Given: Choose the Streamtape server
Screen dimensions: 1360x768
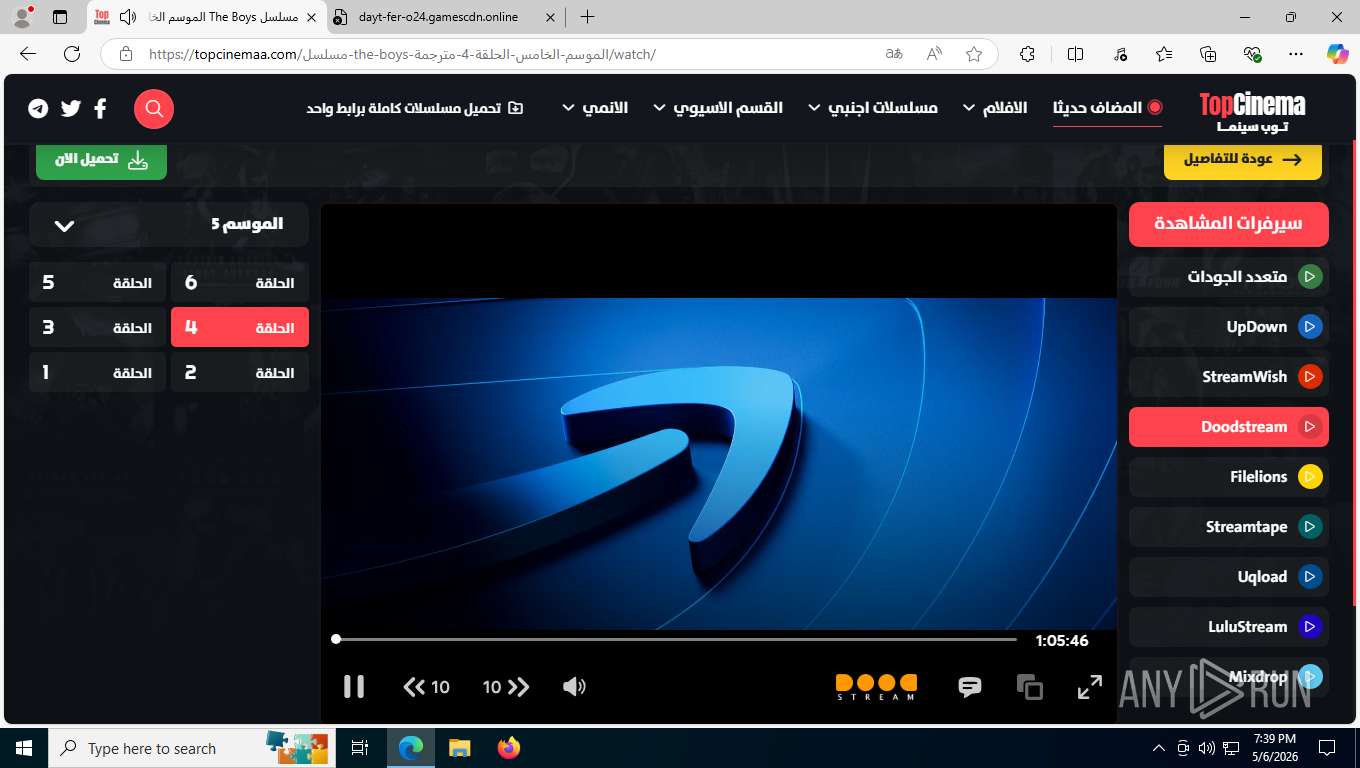Looking at the screenshot, I should (x=1229, y=526).
